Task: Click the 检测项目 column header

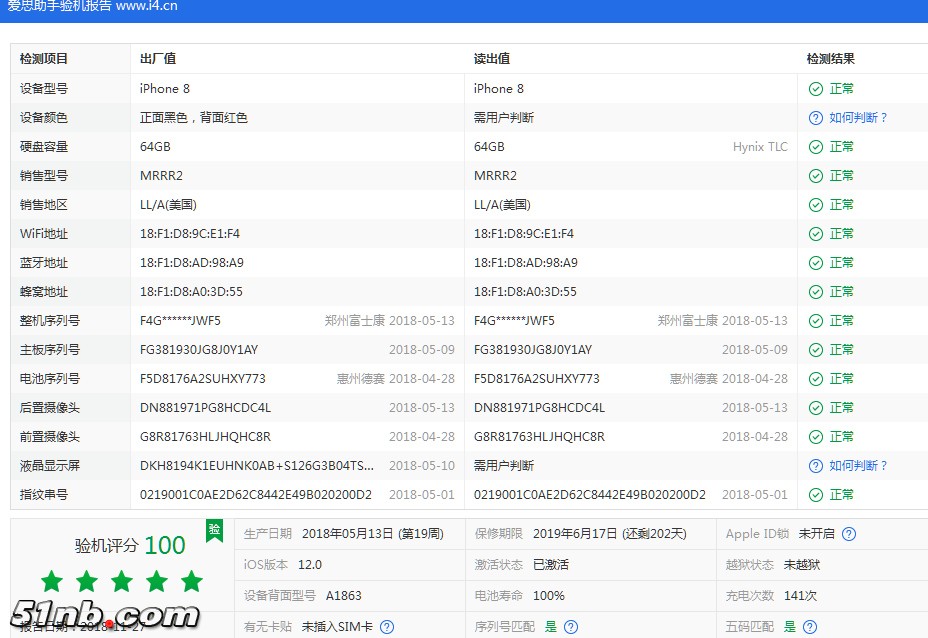Action: [x=44, y=59]
